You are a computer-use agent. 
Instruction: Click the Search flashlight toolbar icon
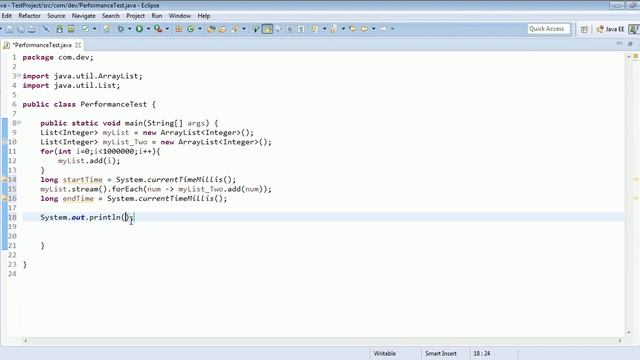click(x=235, y=29)
